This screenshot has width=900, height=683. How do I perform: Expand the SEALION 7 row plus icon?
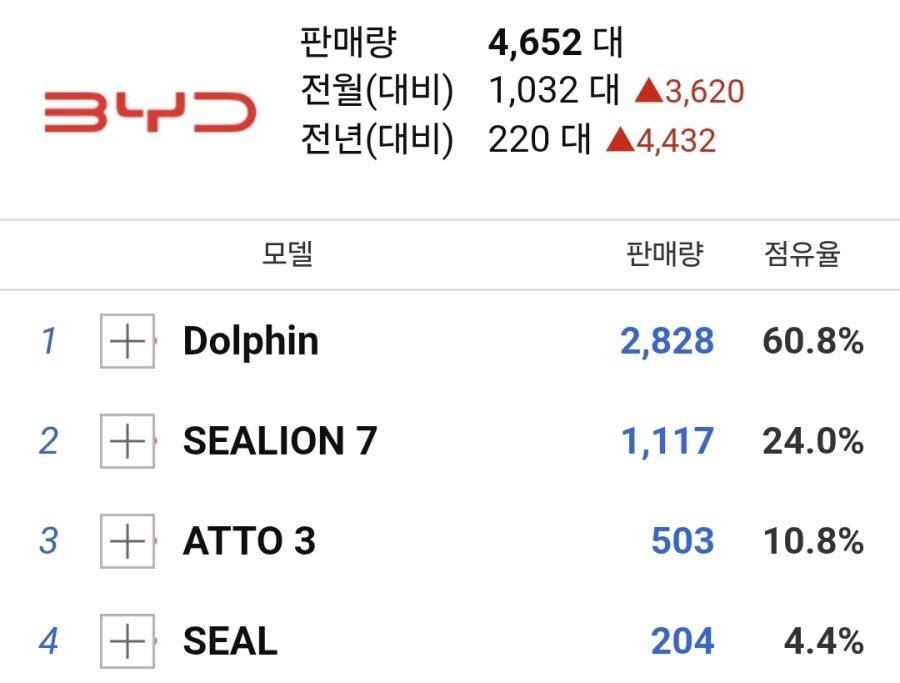(x=127, y=441)
